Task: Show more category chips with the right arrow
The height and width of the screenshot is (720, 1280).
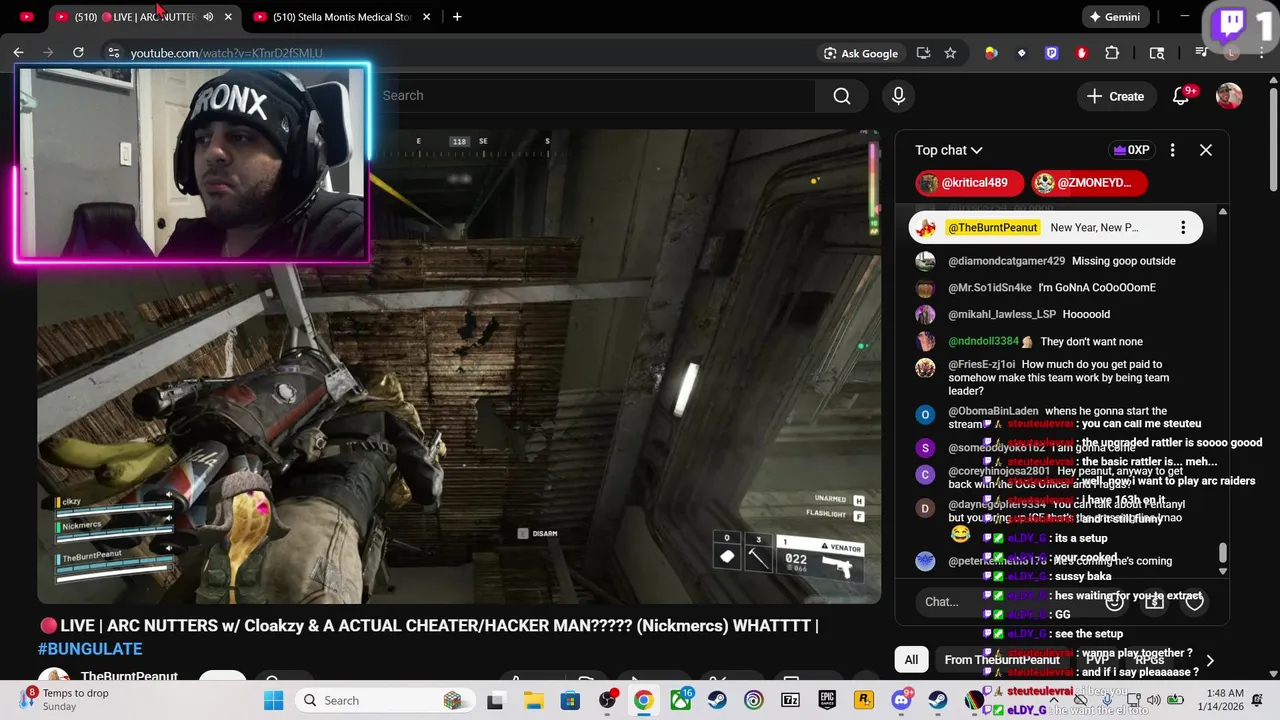Action: tap(1210, 660)
